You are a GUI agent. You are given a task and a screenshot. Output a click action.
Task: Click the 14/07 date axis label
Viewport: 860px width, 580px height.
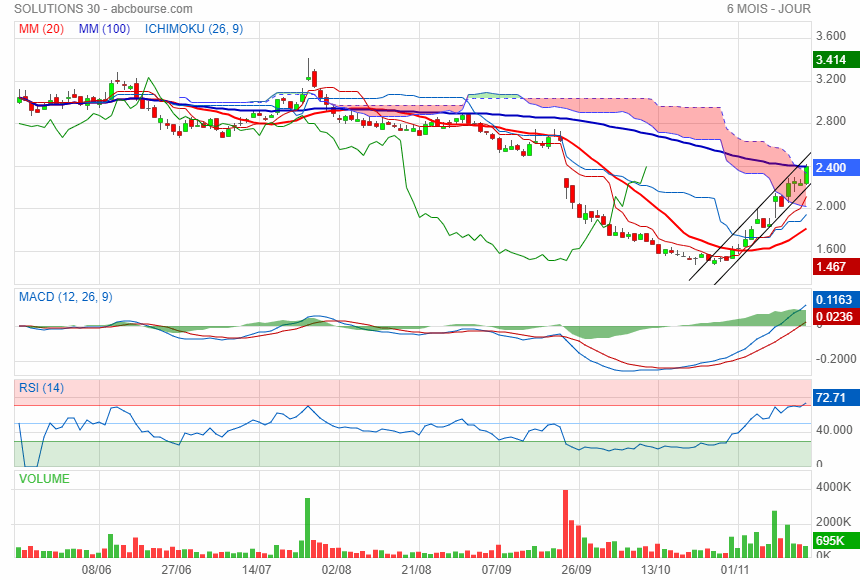(256, 570)
